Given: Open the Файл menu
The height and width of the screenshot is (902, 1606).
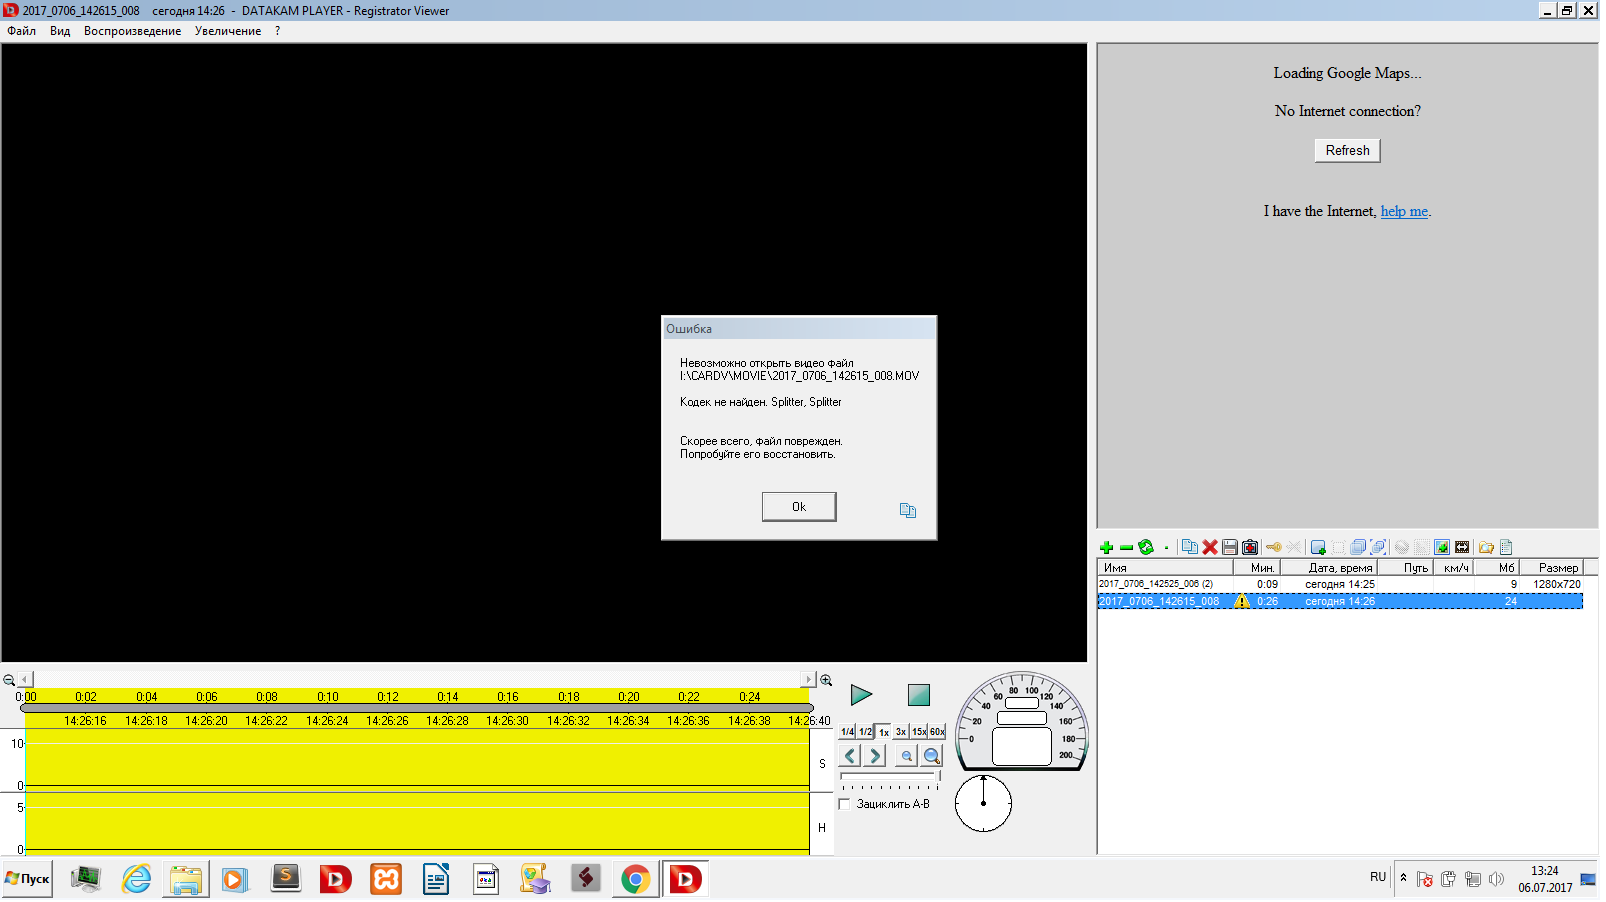Looking at the screenshot, I should (21, 31).
